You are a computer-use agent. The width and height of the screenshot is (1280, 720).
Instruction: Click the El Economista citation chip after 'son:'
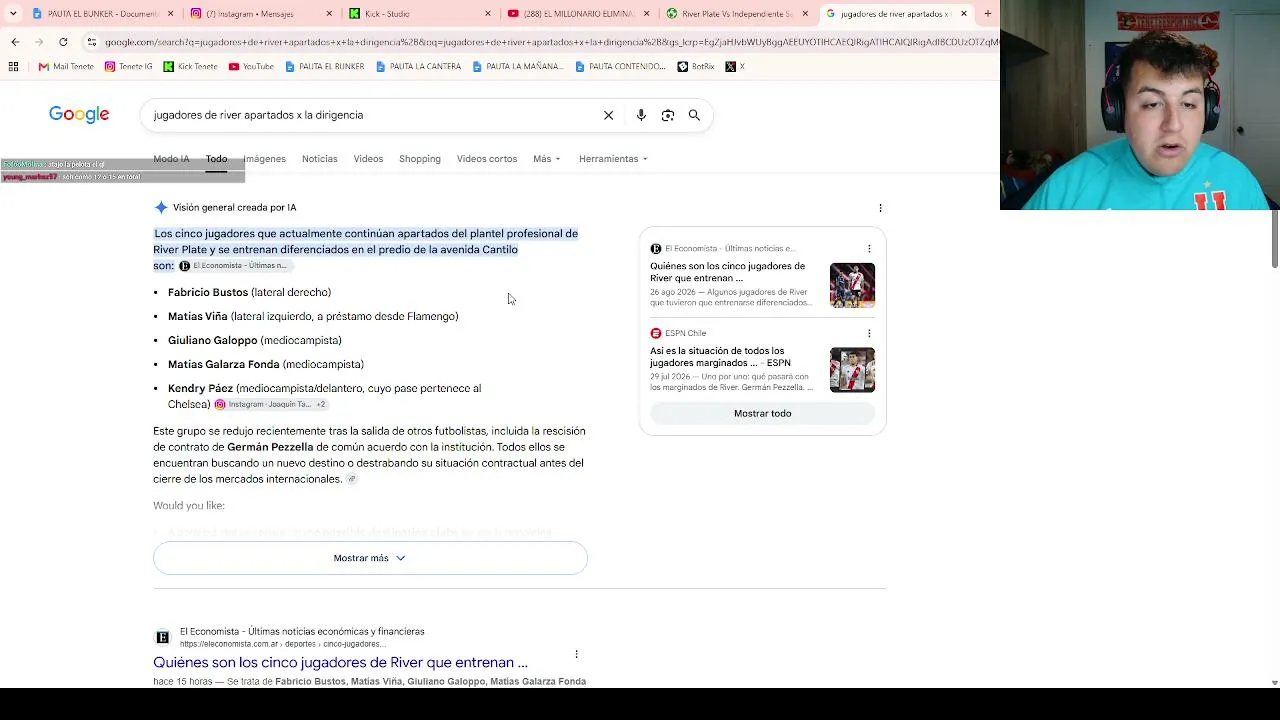tap(234, 266)
